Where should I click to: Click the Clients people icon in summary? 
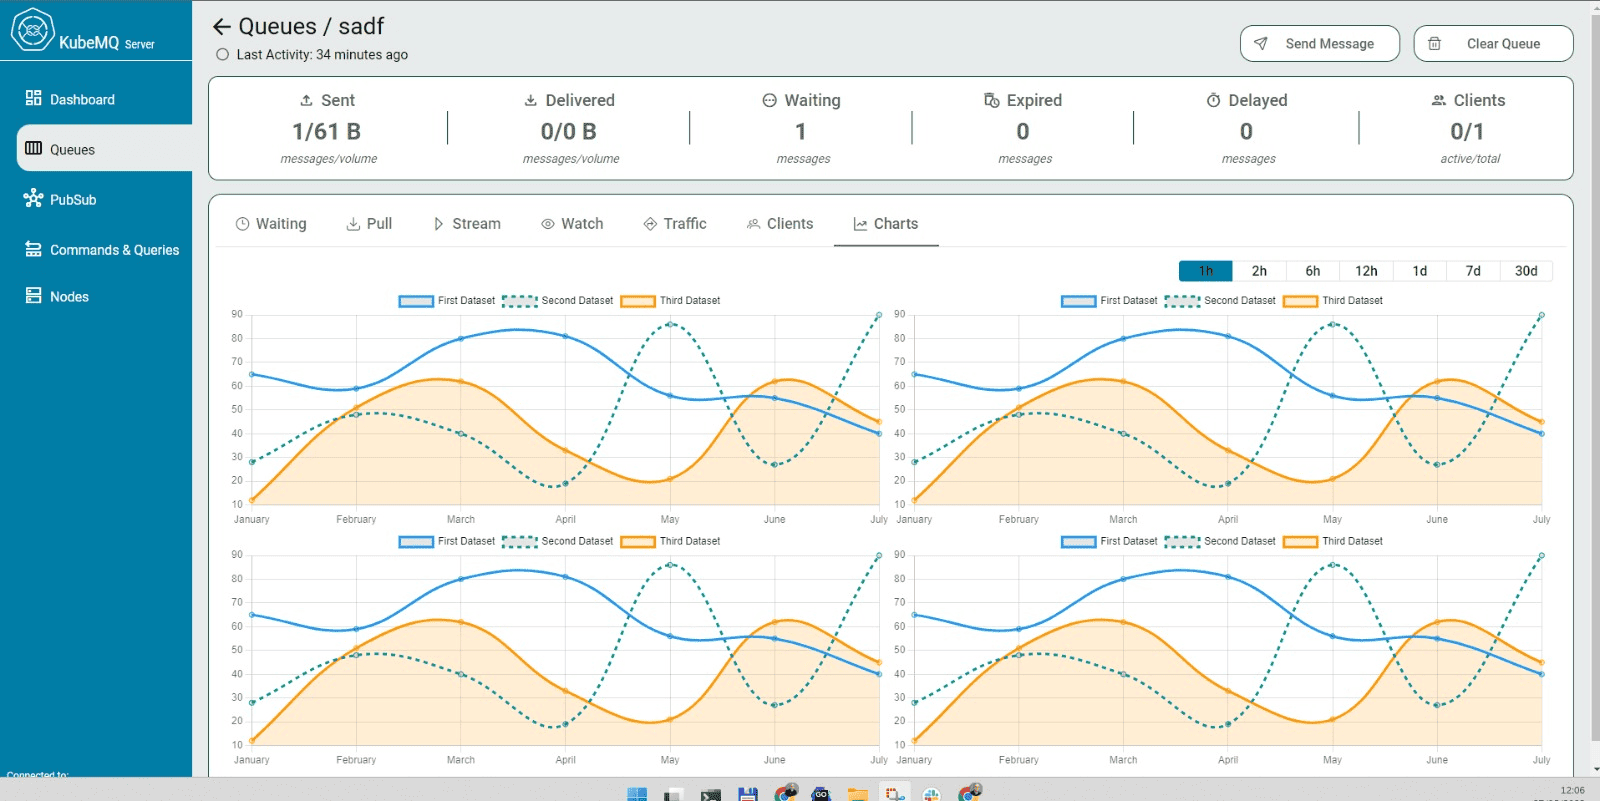1439,100
